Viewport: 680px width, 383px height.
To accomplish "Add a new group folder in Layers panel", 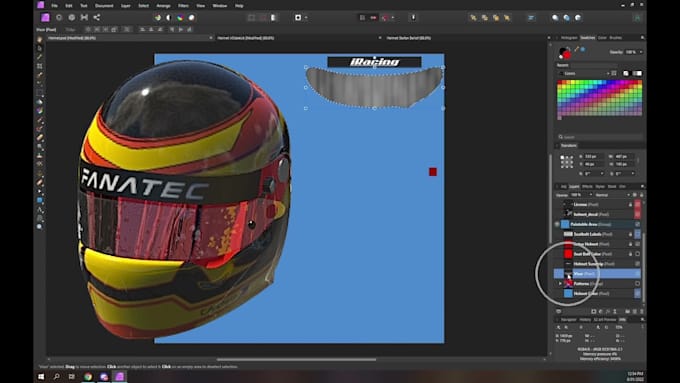I will coord(628,311).
